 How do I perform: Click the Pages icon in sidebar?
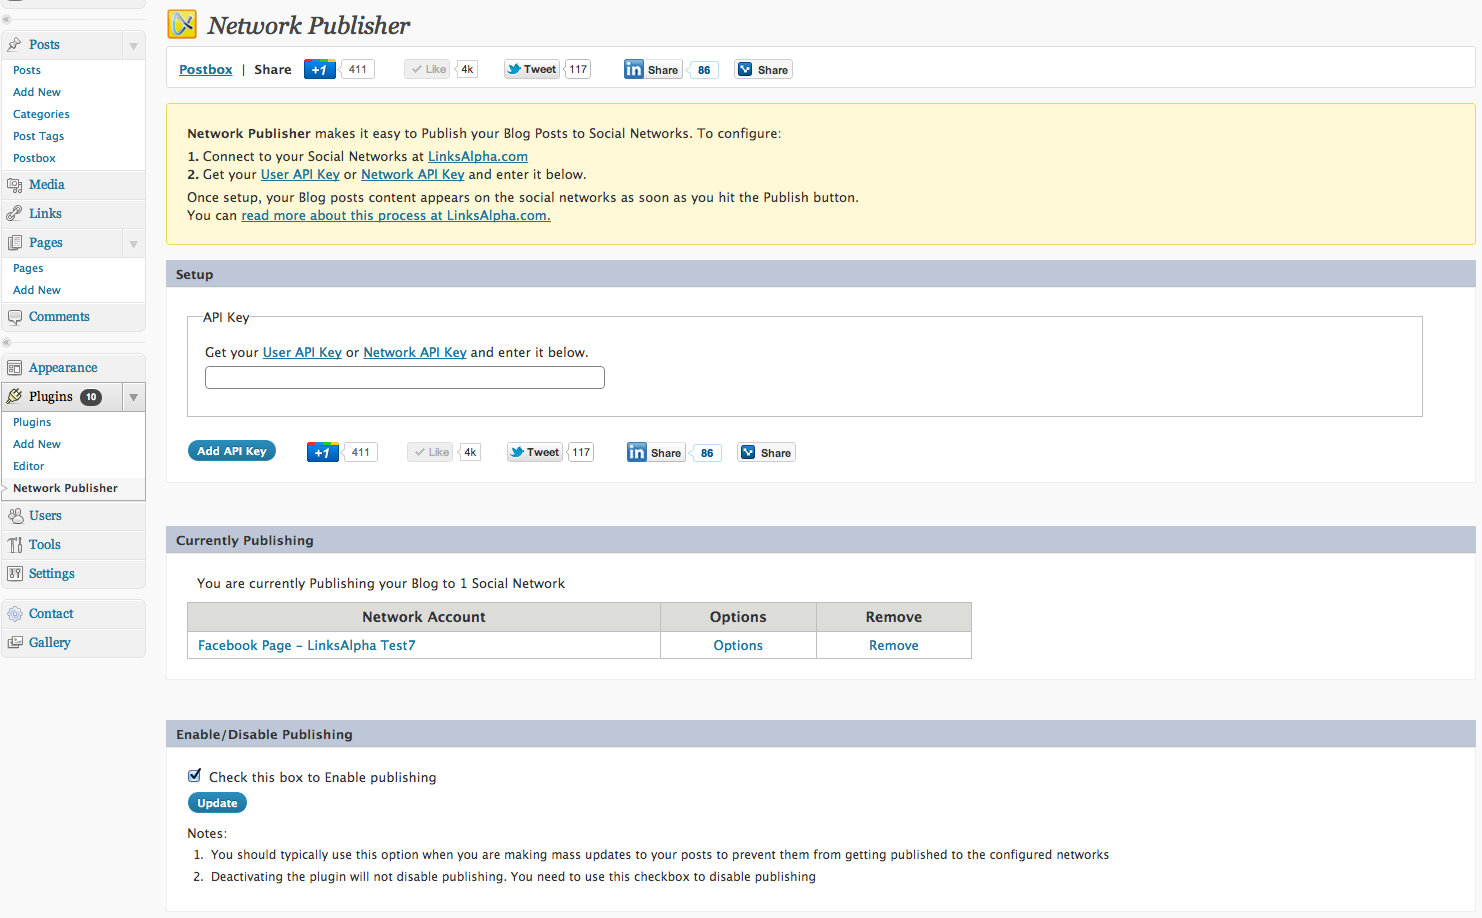pyautogui.click(x=14, y=242)
